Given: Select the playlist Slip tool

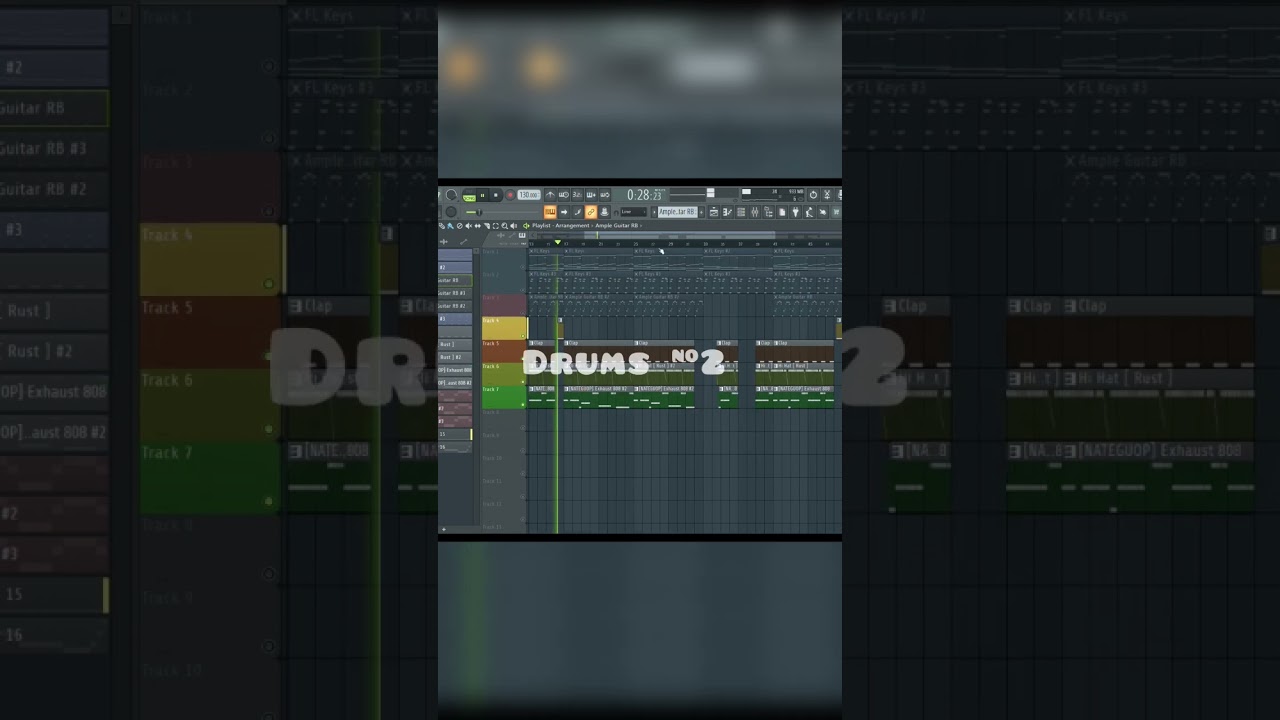Looking at the screenshot, I should 477,226.
